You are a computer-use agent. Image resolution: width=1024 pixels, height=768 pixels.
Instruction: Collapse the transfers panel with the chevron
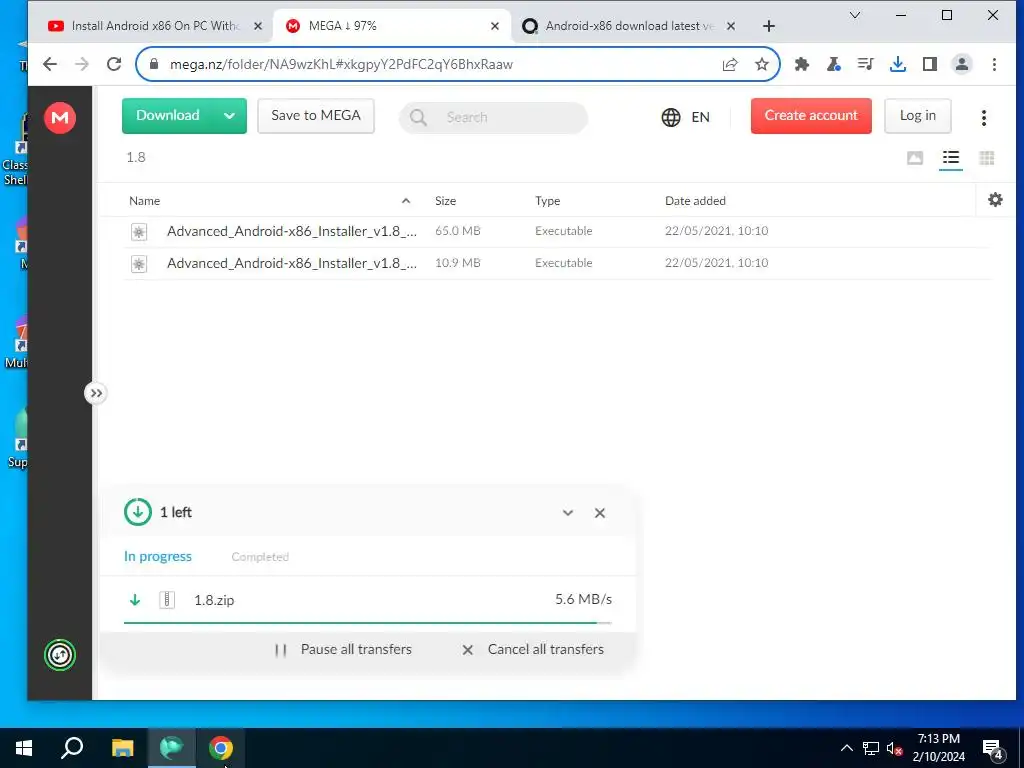(x=568, y=513)
